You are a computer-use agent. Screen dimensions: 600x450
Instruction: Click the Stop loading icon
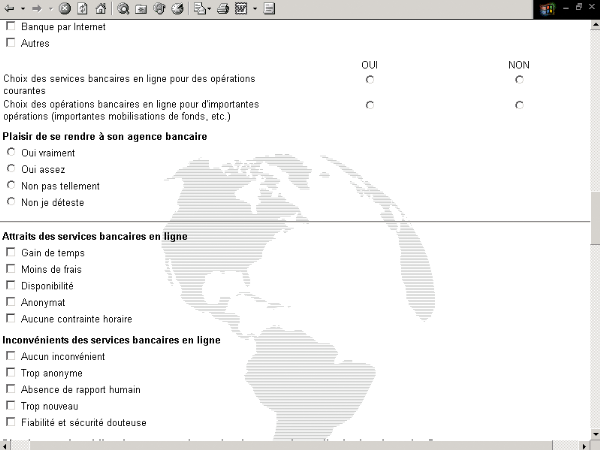65,8
